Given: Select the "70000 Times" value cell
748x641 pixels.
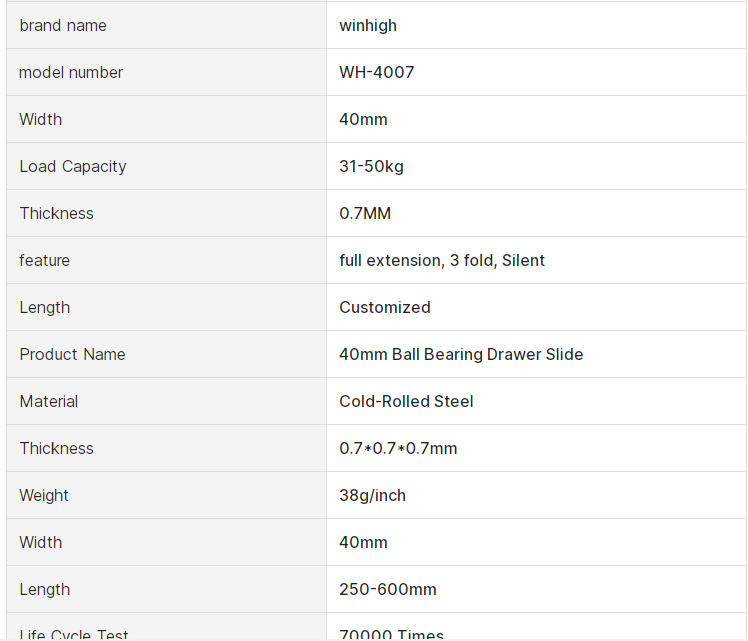Looking at the screenshot, I should tap(391, 634).
